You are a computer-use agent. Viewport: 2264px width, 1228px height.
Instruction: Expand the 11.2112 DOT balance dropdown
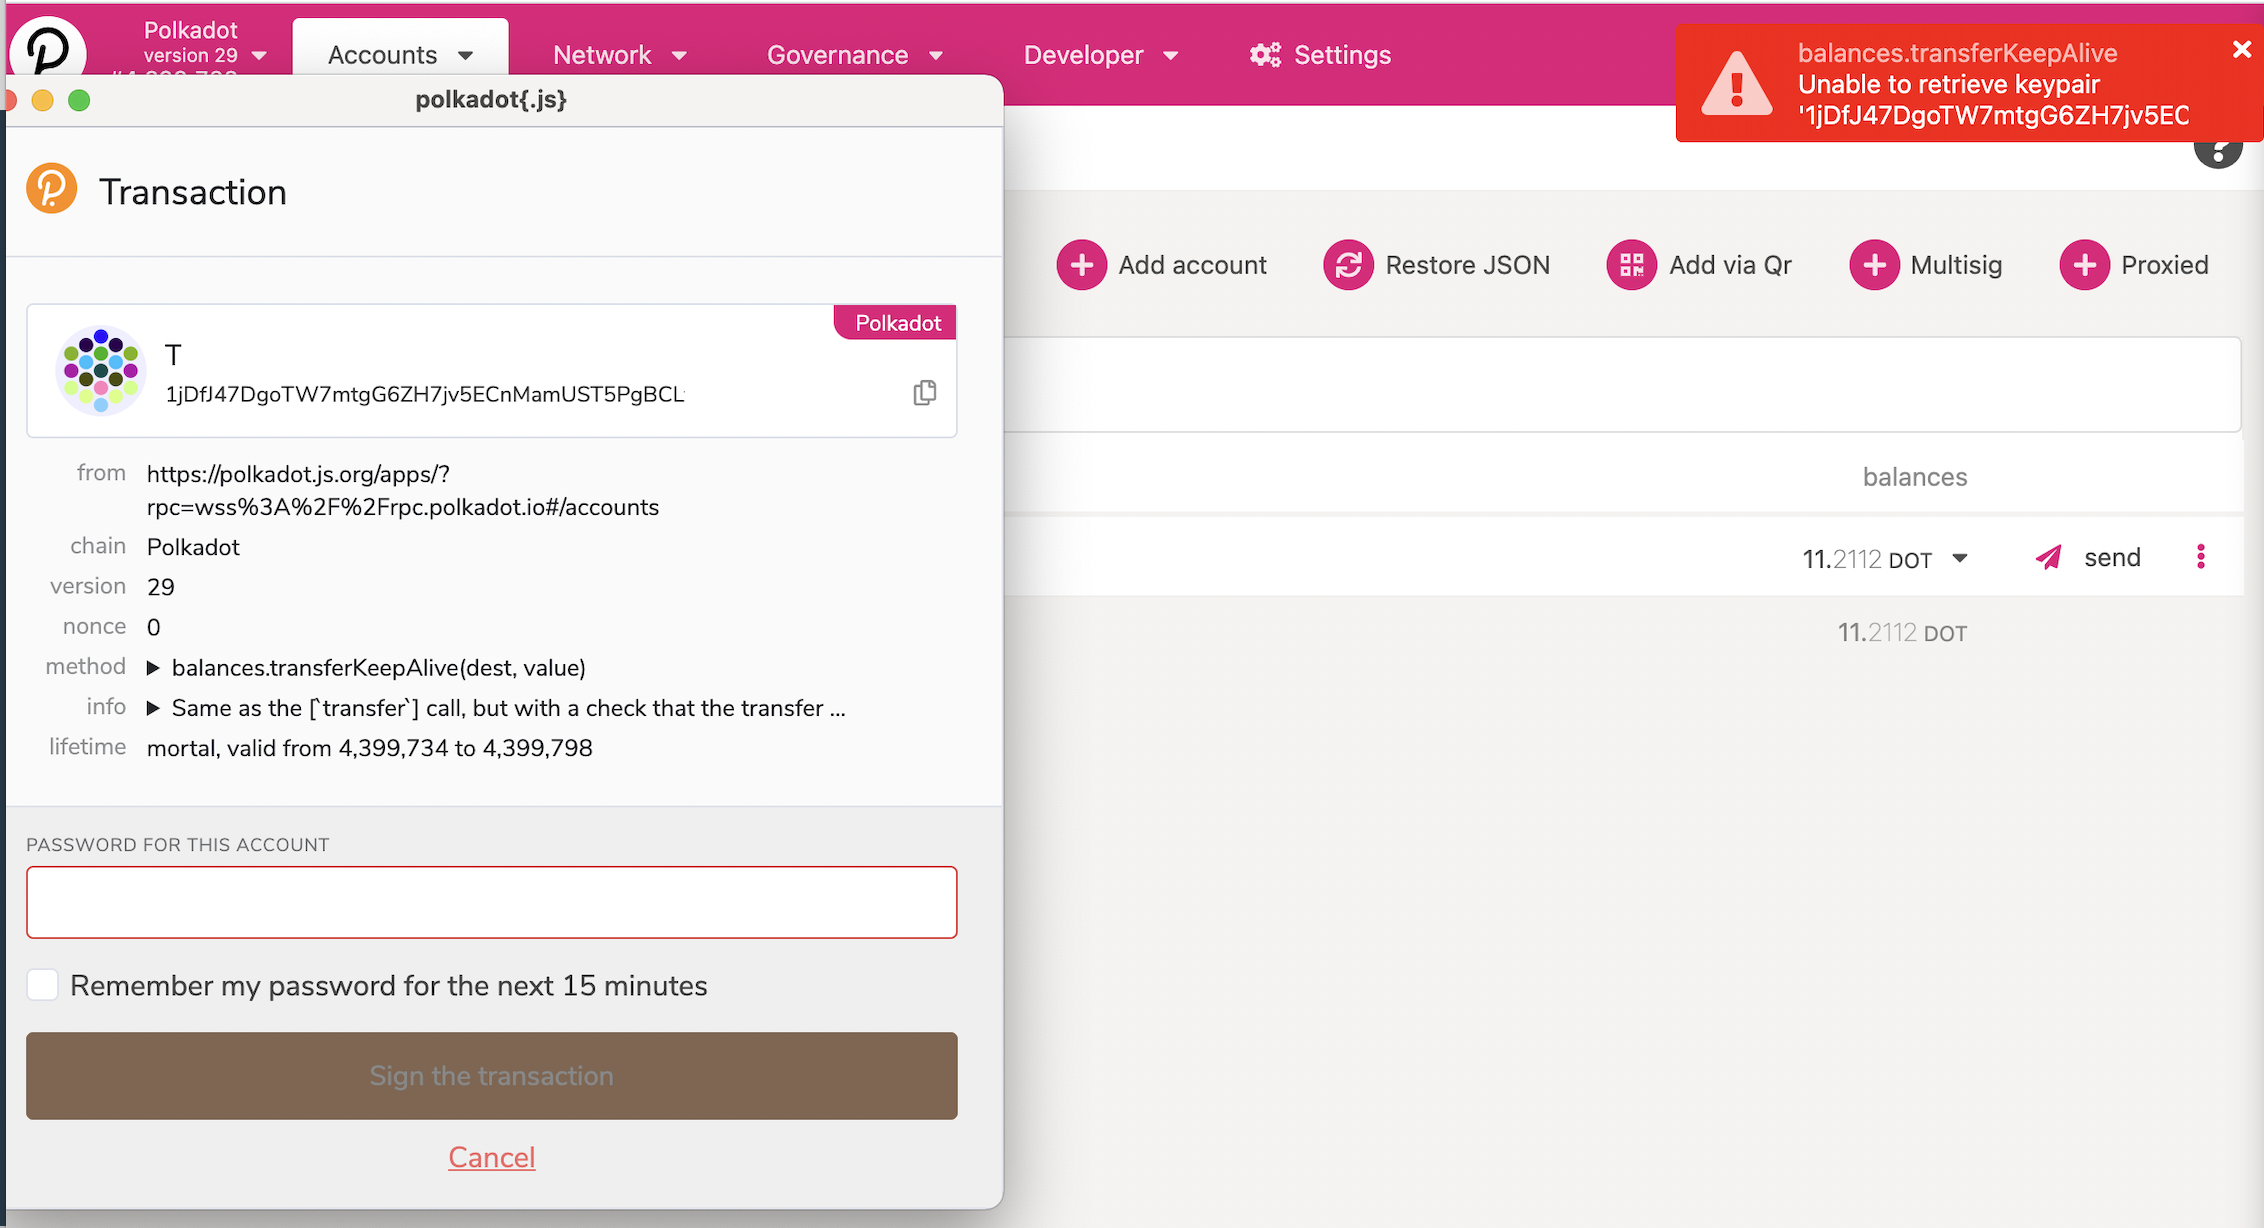[x=1960, y=558]
